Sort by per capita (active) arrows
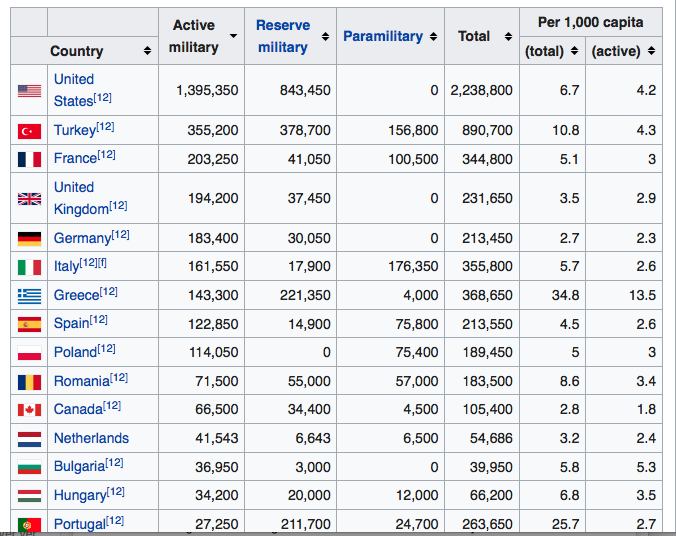The height and width of the screenshot is (536, 676). [651, 51]
